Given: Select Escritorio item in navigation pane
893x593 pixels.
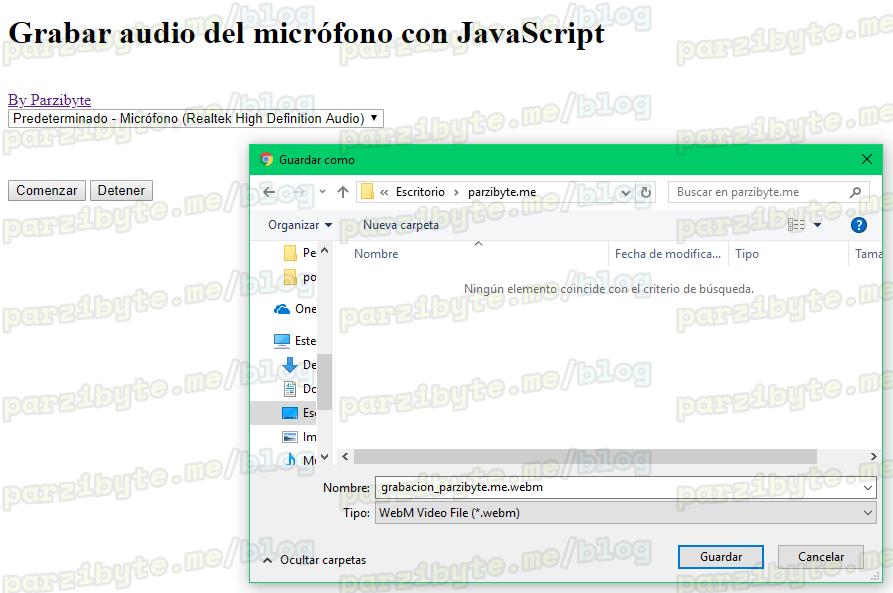Looking at the screenshot, I should (x=284, y=413).
